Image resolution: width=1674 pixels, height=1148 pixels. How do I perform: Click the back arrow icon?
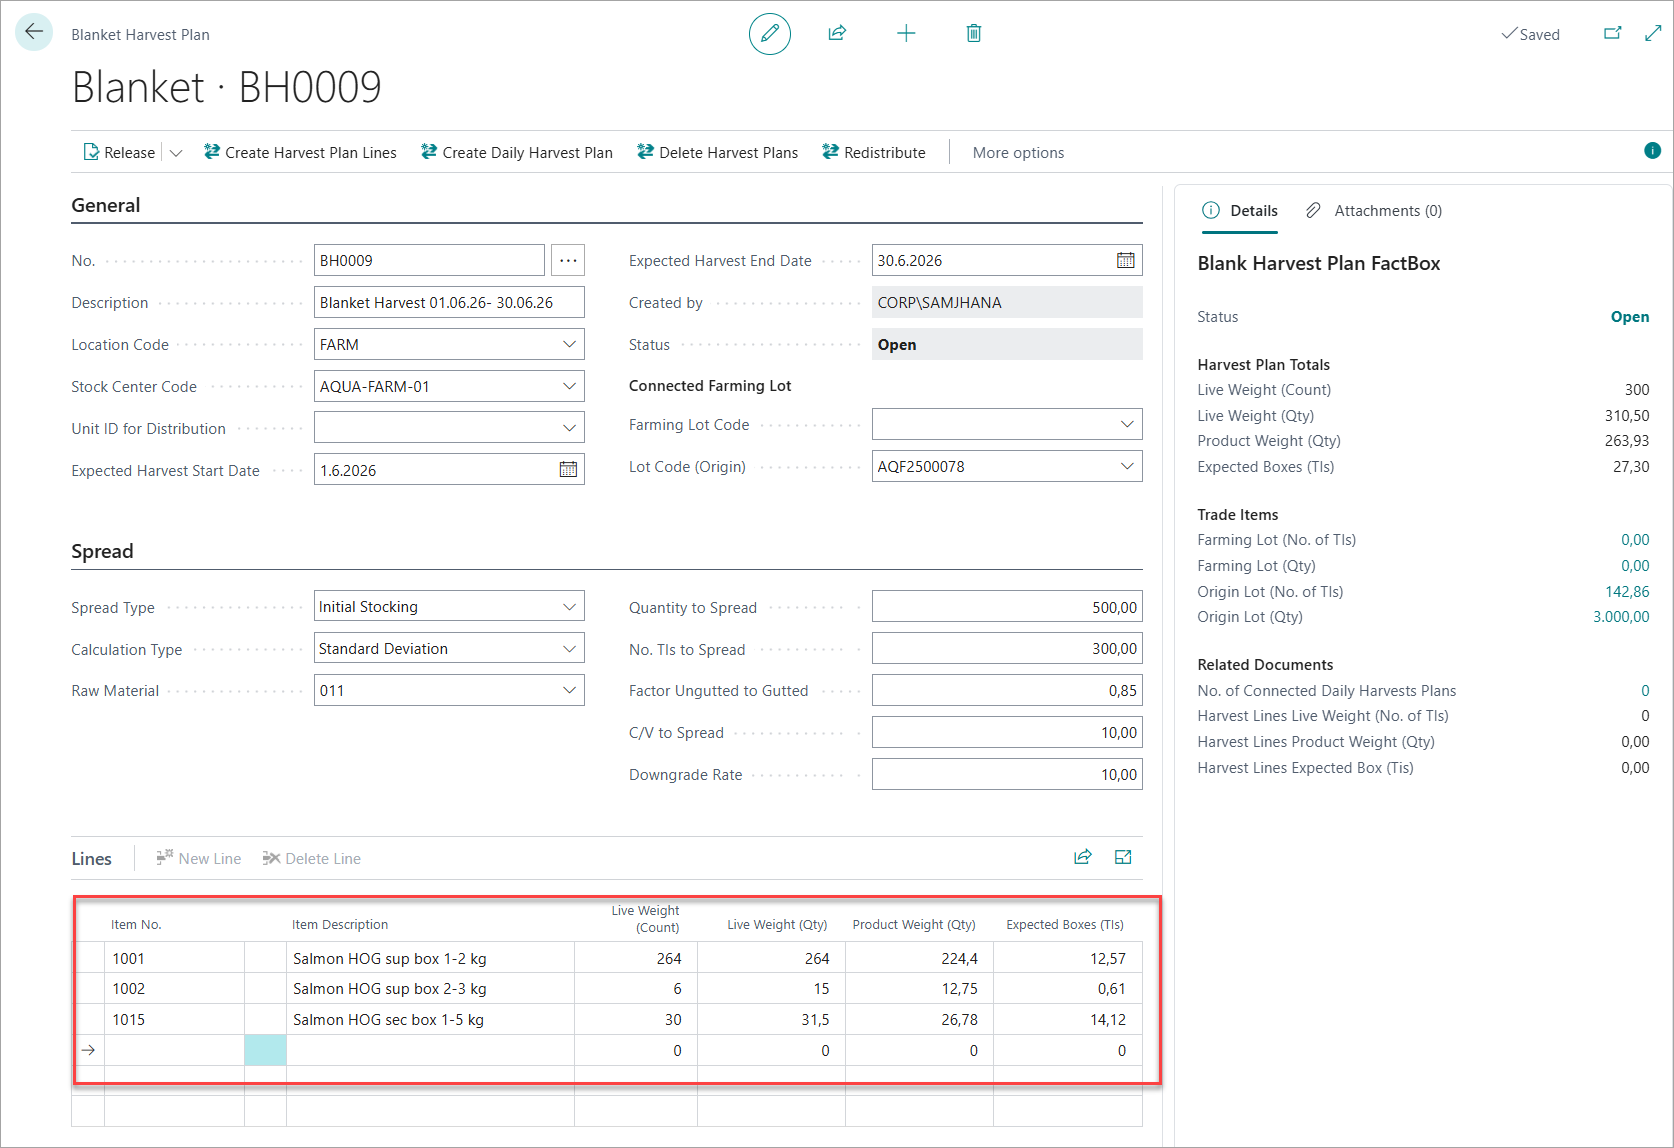click(34, 32)
